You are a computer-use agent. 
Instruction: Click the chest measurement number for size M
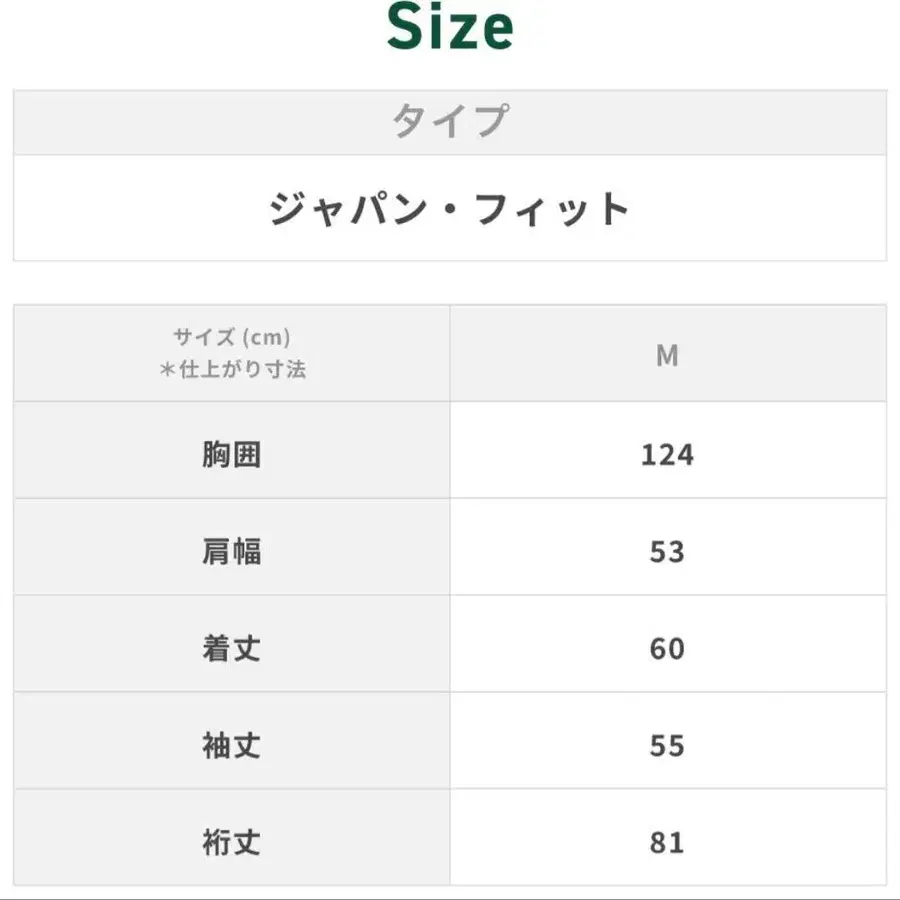coord(667,455)
